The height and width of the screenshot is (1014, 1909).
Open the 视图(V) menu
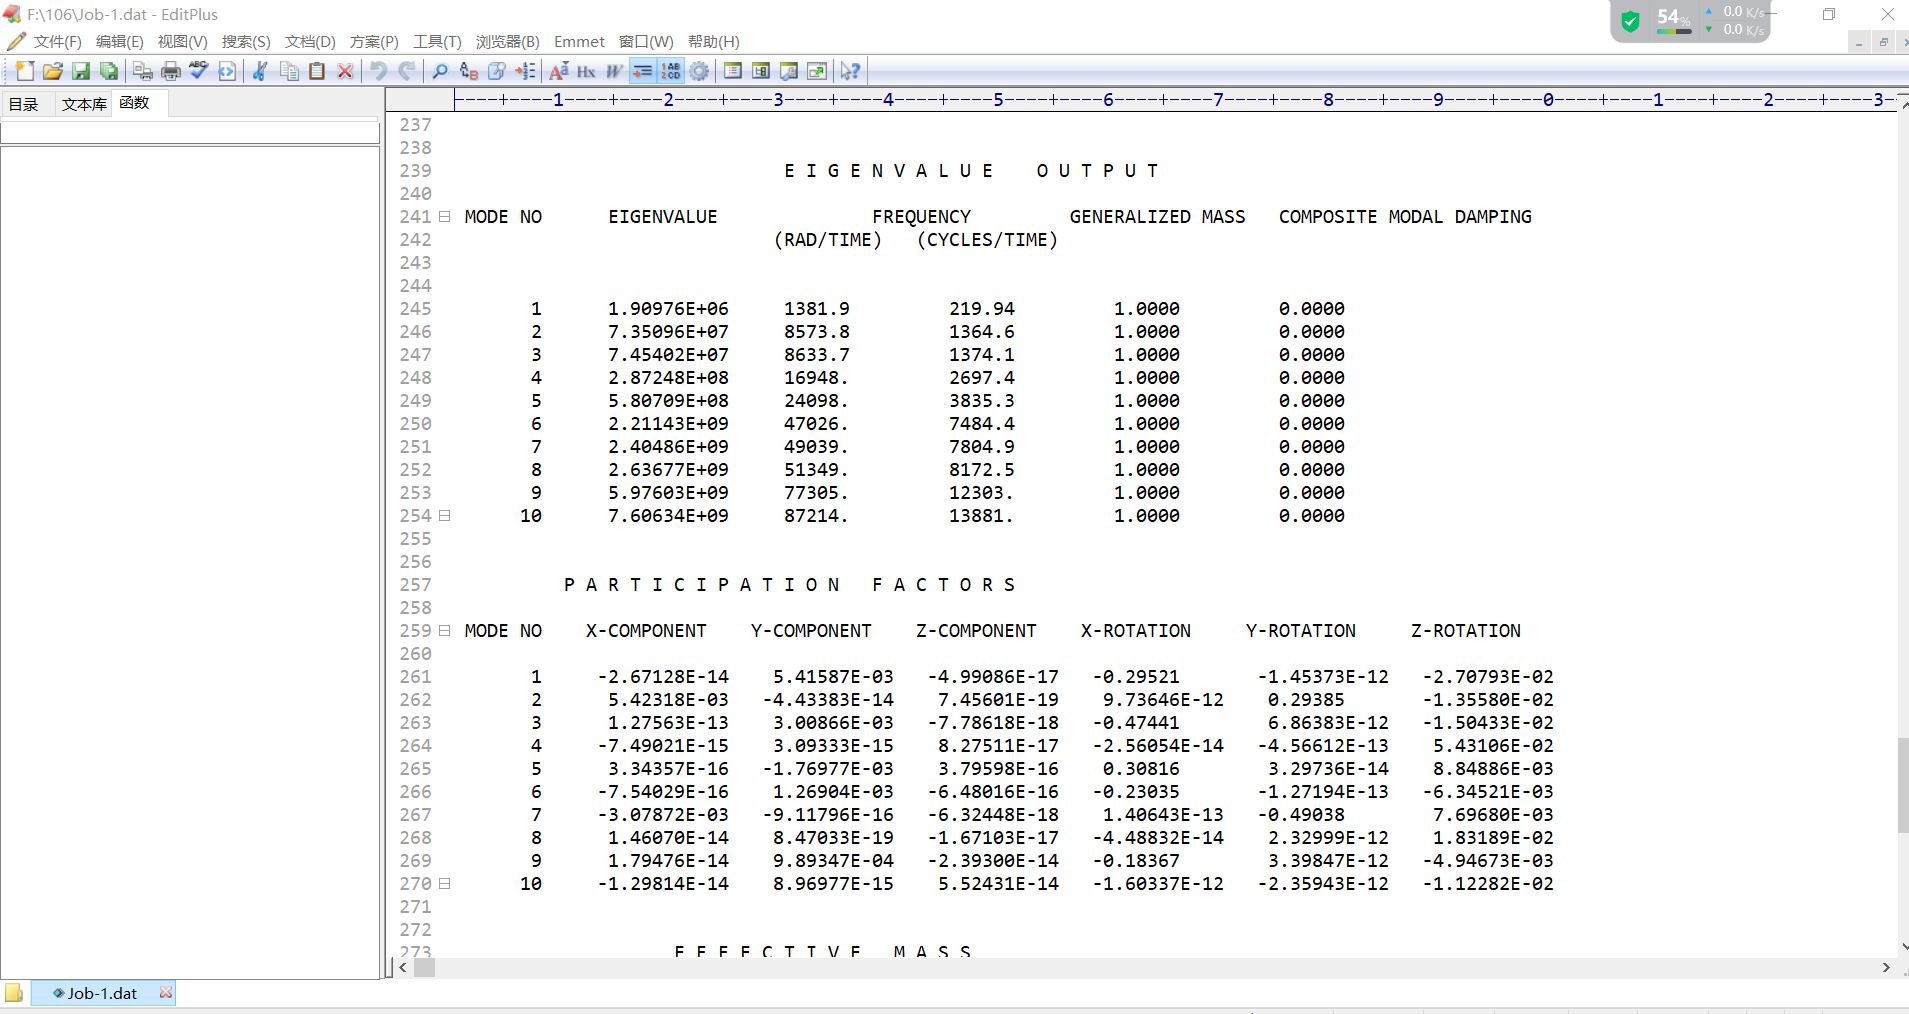point(182,42)
